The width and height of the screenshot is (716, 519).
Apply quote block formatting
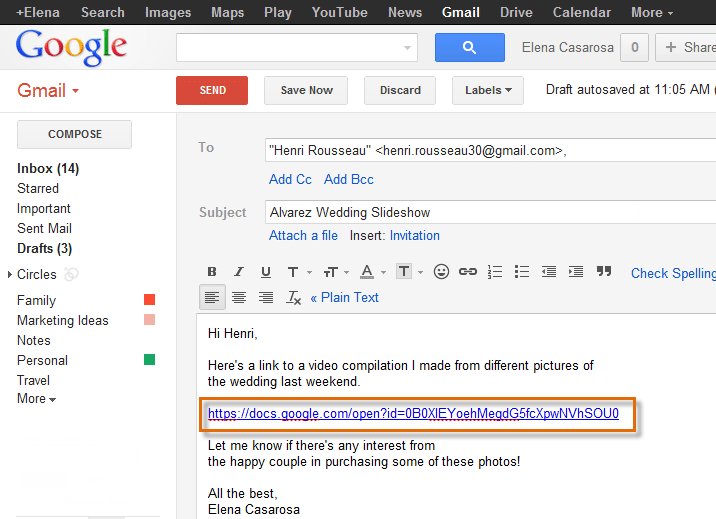[x=604, y=272]
